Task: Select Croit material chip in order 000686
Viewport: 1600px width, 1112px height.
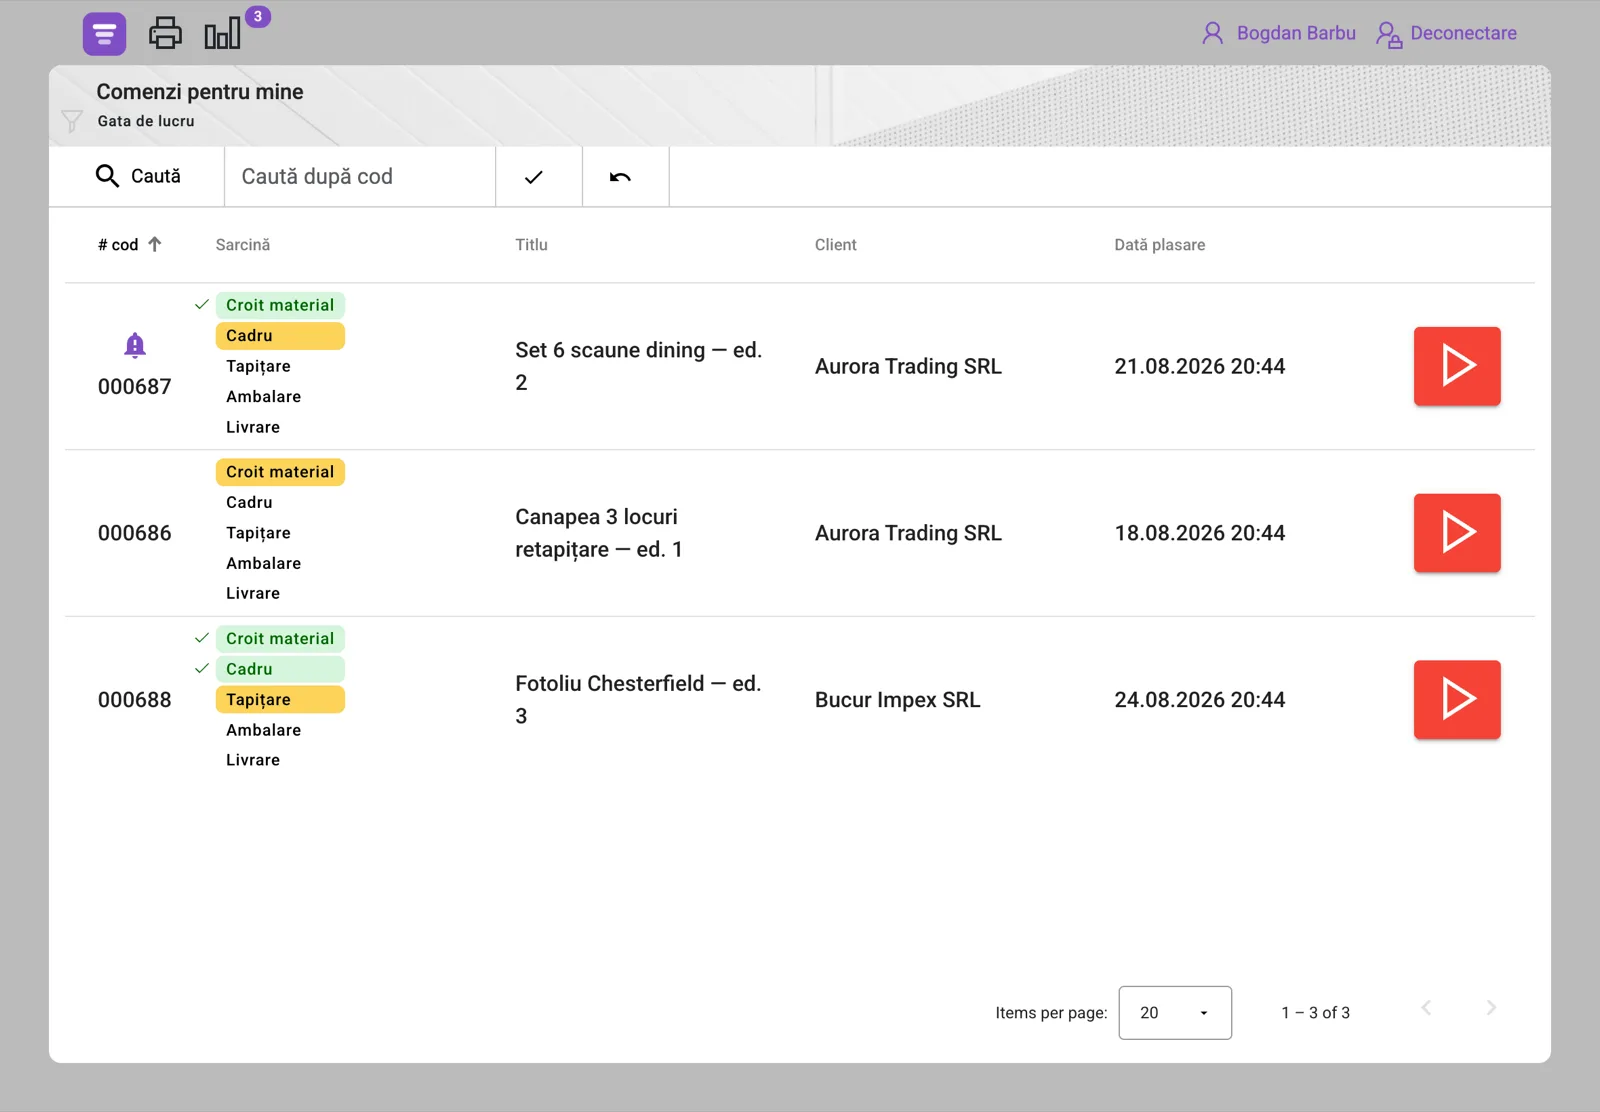Action: (x=280, y=472)
